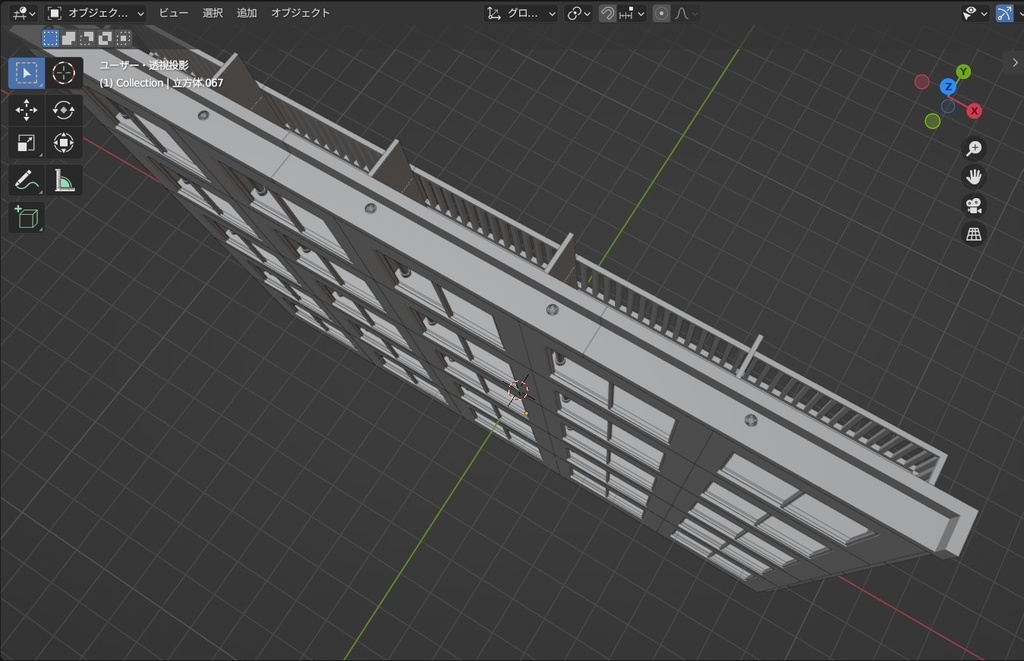The image size is (1024, 661).
Task: Select the Move tool
Action: coord(26,110)
